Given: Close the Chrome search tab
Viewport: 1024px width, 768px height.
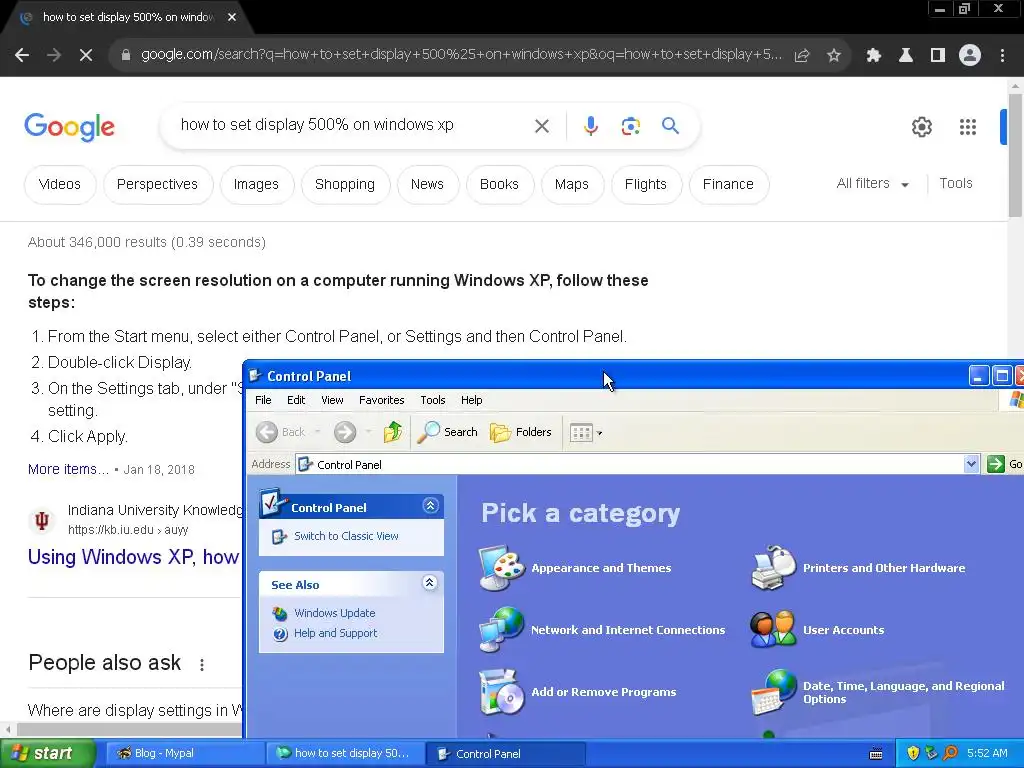Looking at the screenshot, I should (x=232, y=17).
